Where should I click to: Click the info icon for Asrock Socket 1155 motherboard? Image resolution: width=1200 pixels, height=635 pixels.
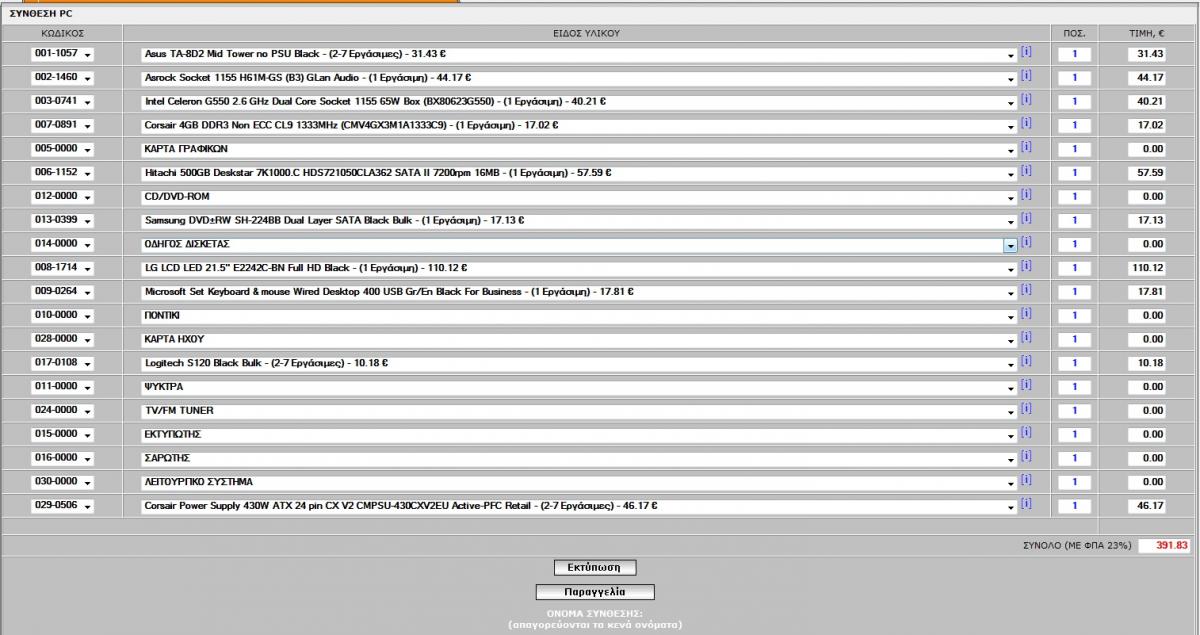(1026, 77)
